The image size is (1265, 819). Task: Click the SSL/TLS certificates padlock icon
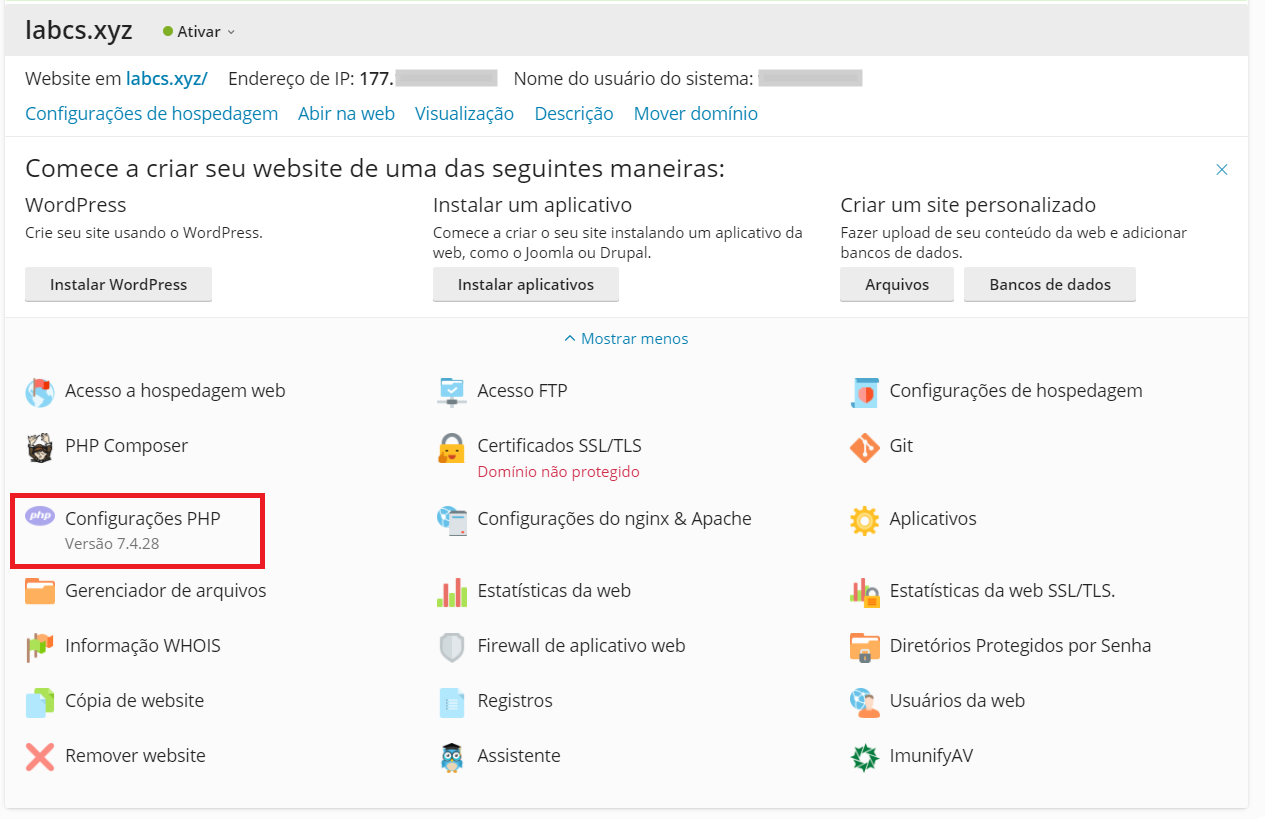[x=452, y=447]
